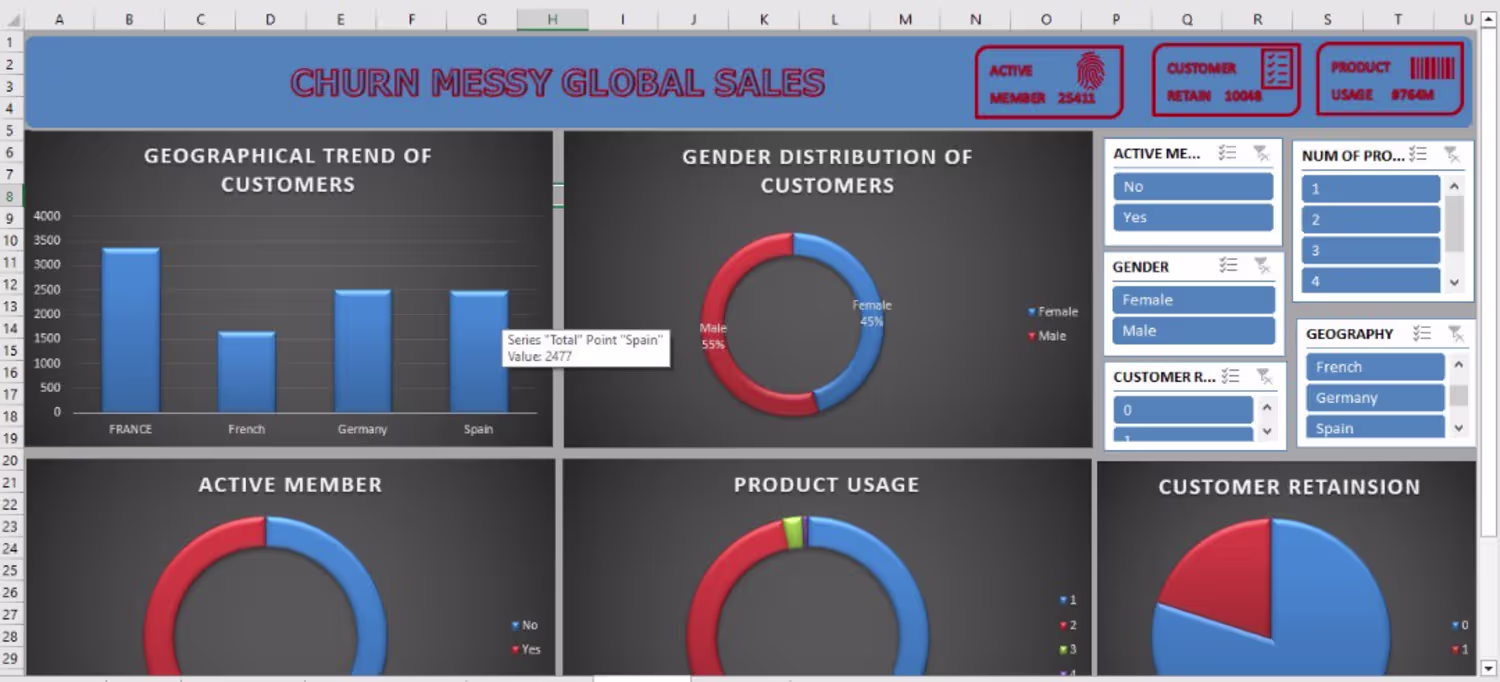Select 0 in the Customer R... slicer
Screen dimensions: 1500x682
[x=1183, y=410]
